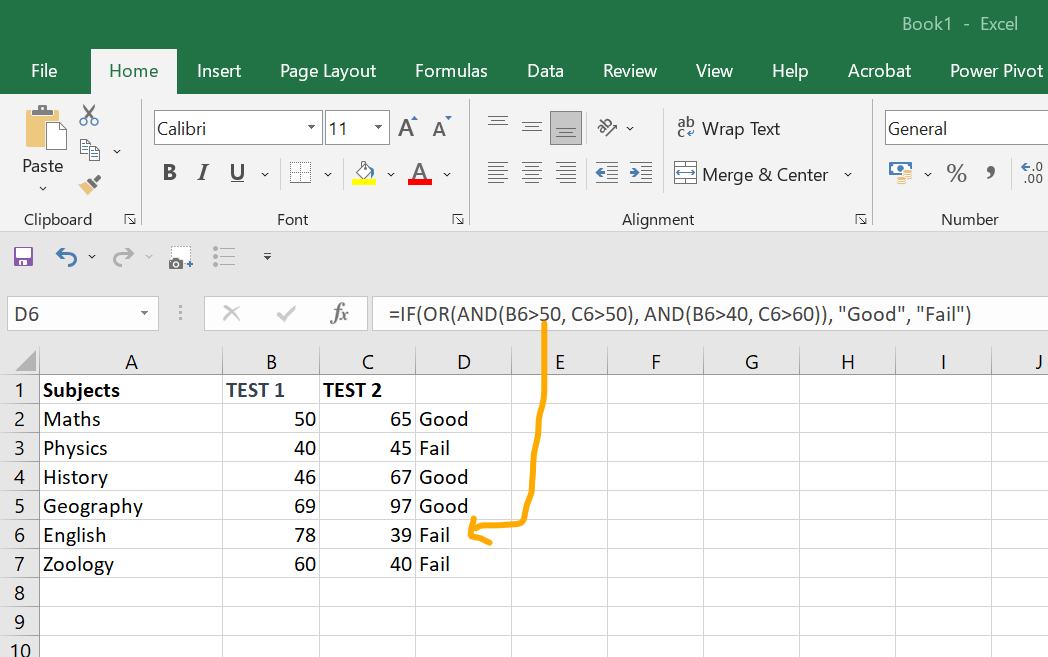Click the Redo arrow

(123, 257)
